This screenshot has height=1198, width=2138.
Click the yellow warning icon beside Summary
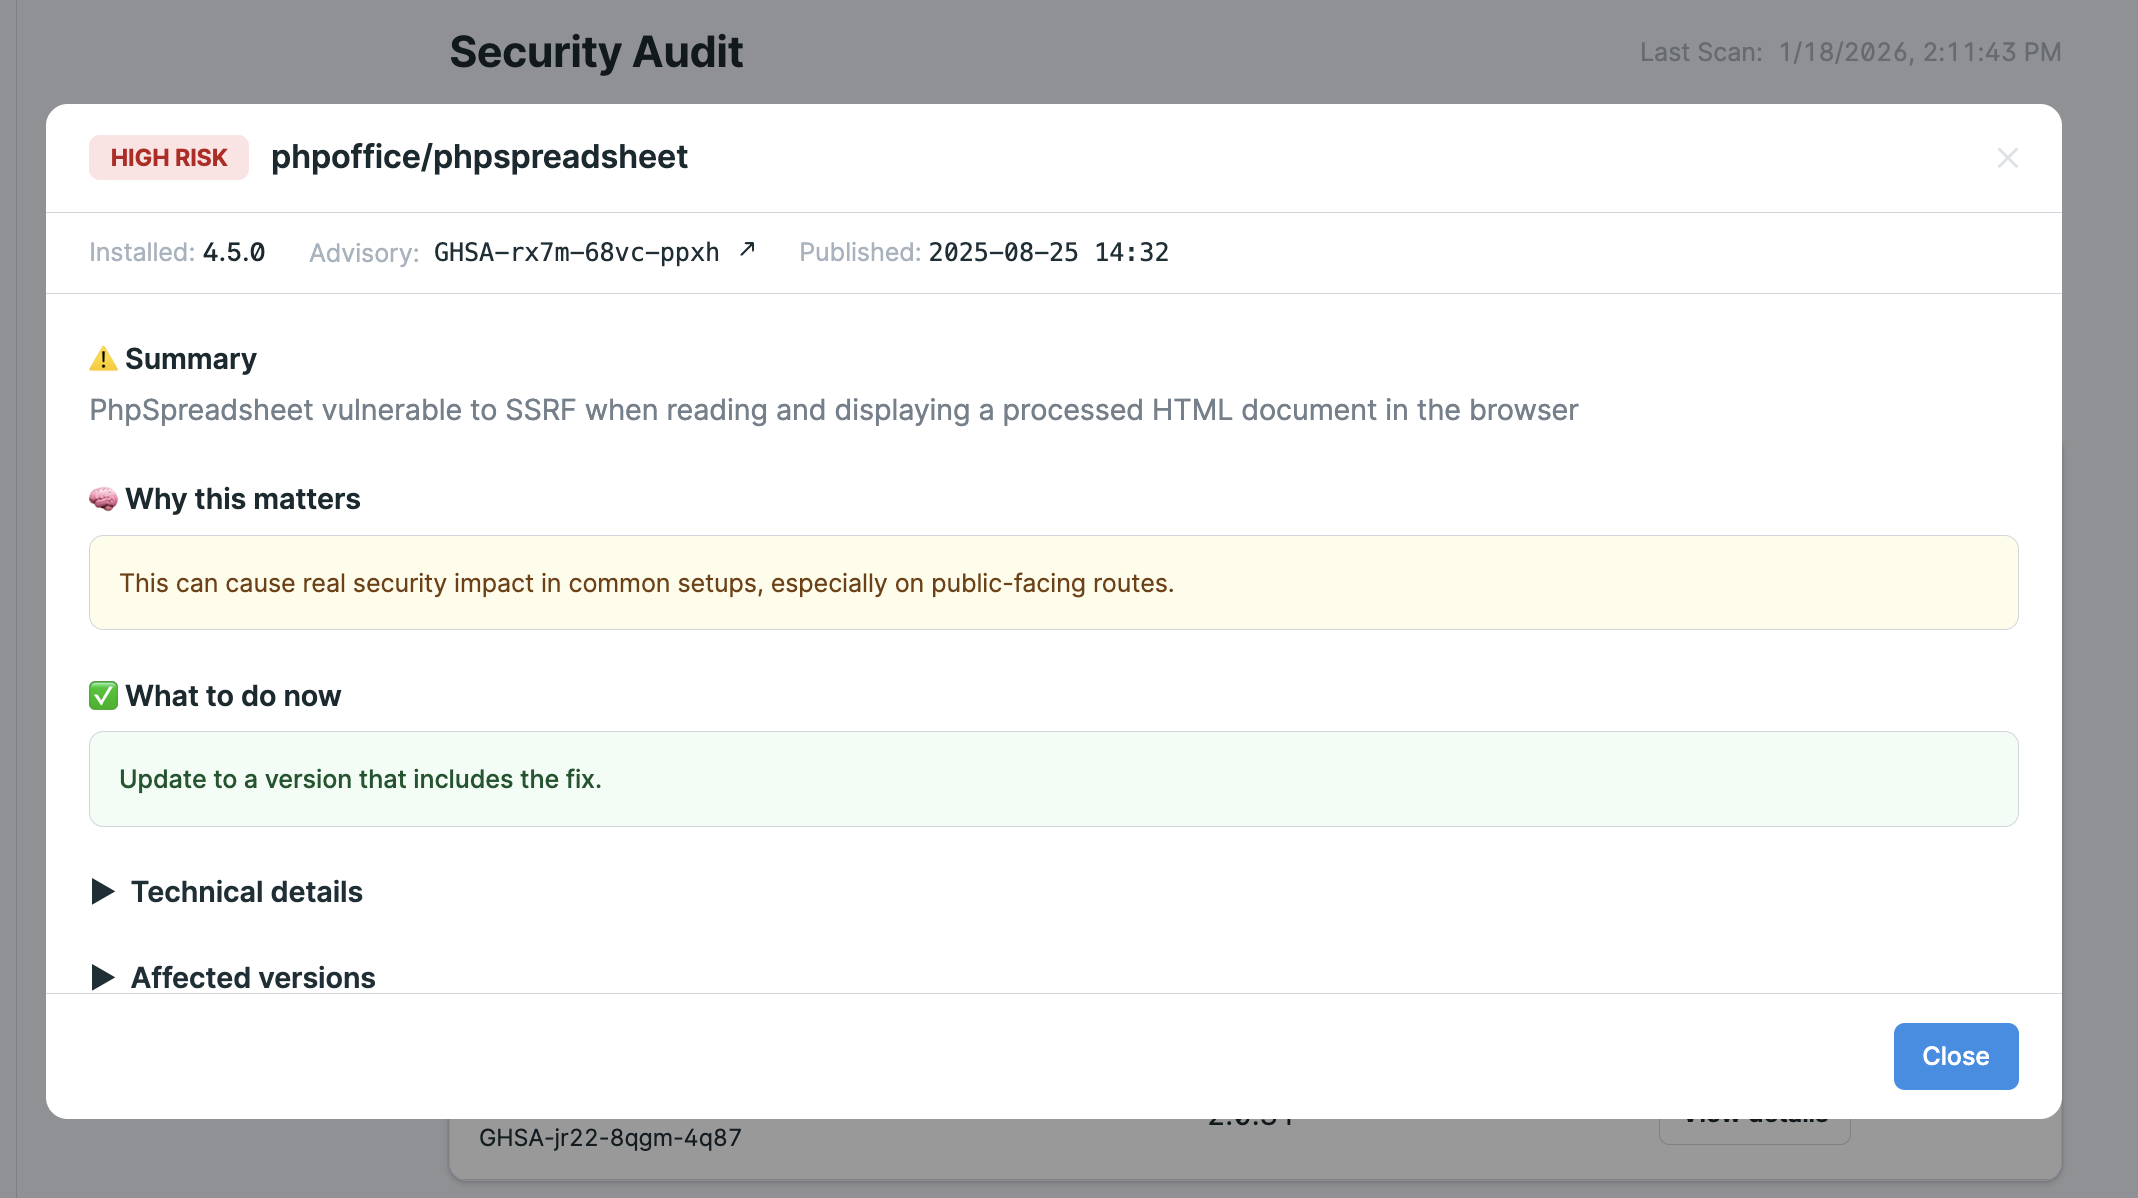(103, 359)
